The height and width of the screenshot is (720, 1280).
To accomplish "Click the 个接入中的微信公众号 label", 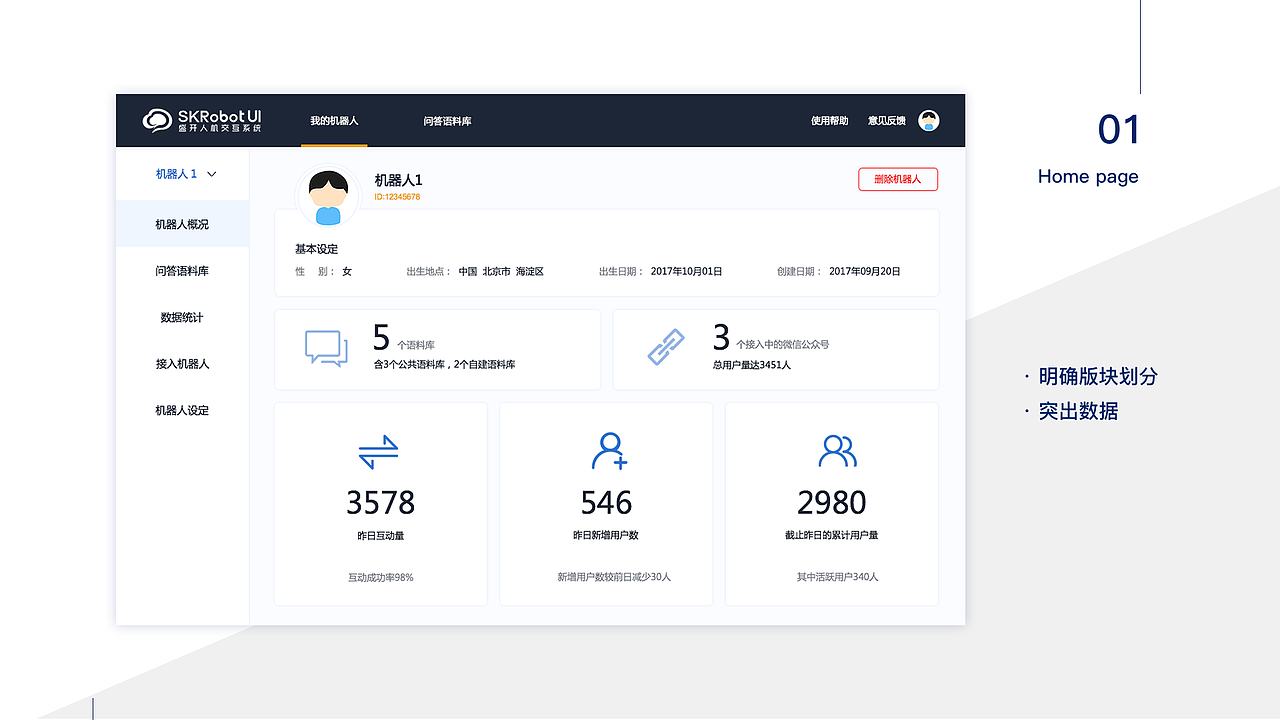I will (783, 345).
